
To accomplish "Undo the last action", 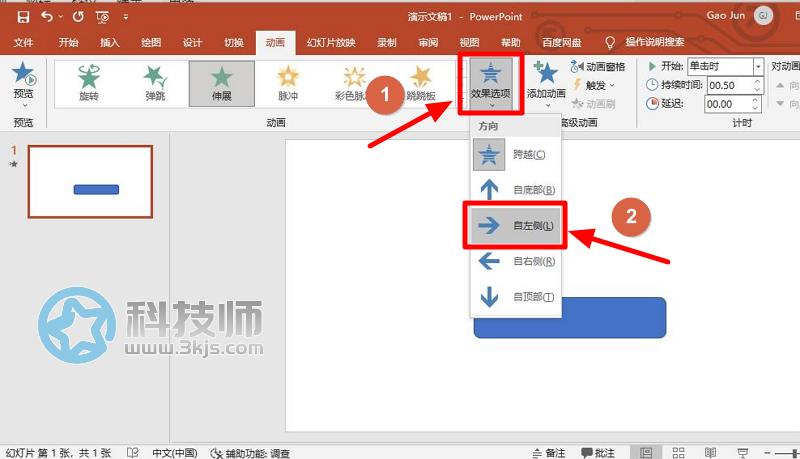I will (47, 17).
